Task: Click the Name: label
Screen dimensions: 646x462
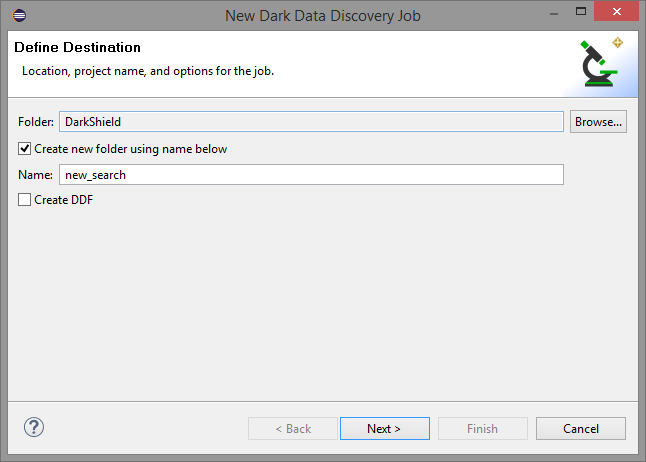Action: pos(35,175)
